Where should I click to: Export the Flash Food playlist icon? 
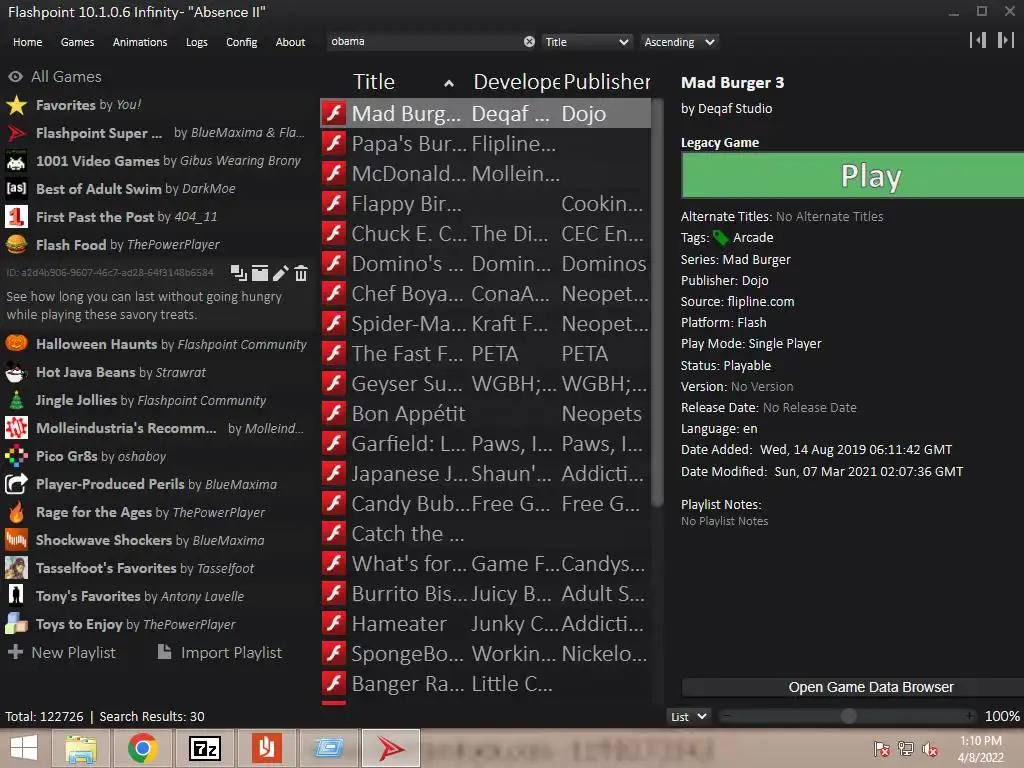click(260, 273)
